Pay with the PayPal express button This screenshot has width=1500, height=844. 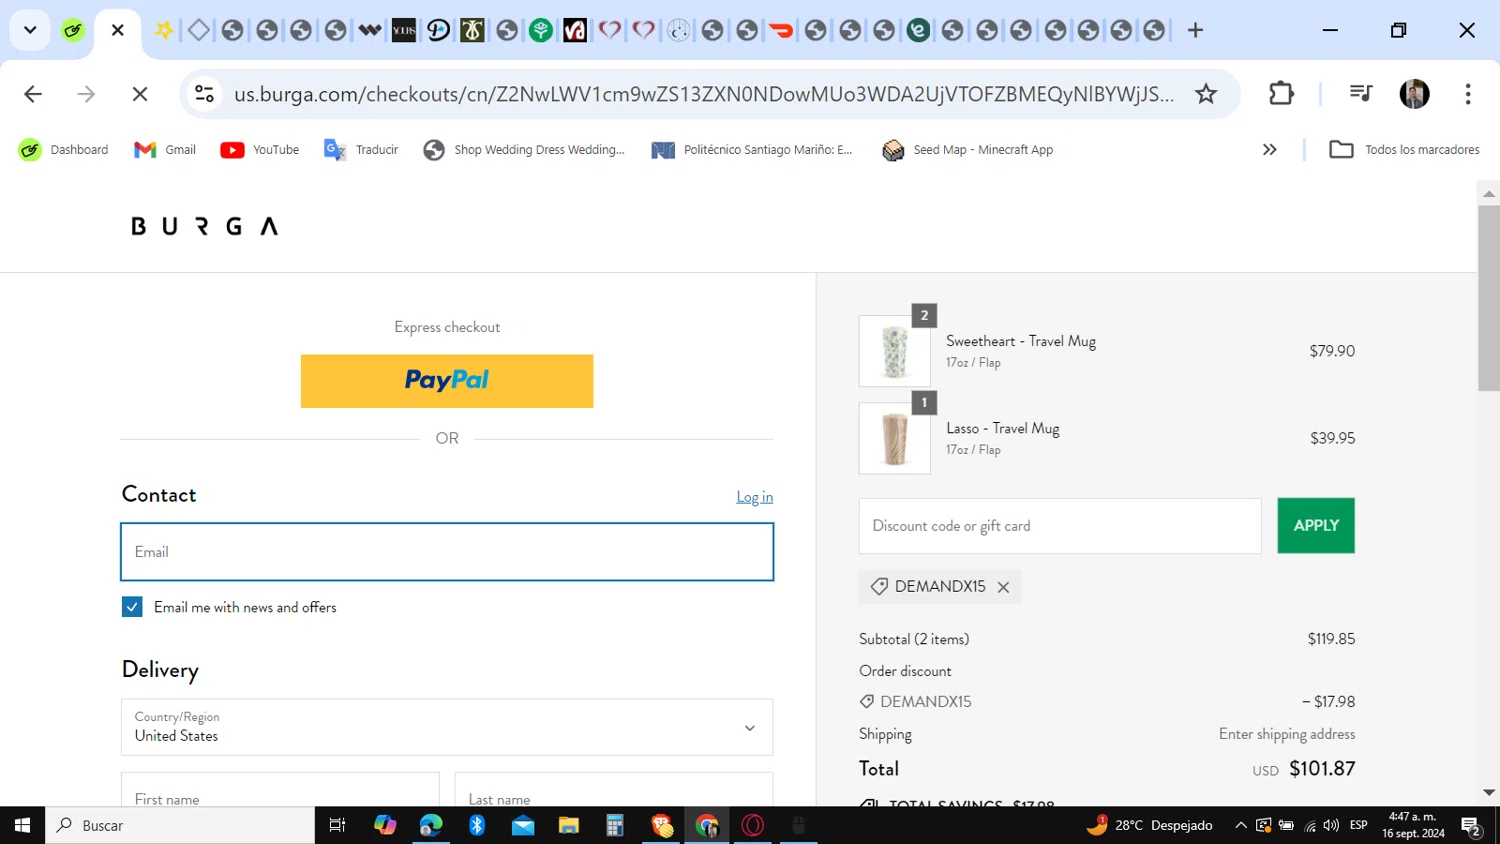tap(447, 381)
